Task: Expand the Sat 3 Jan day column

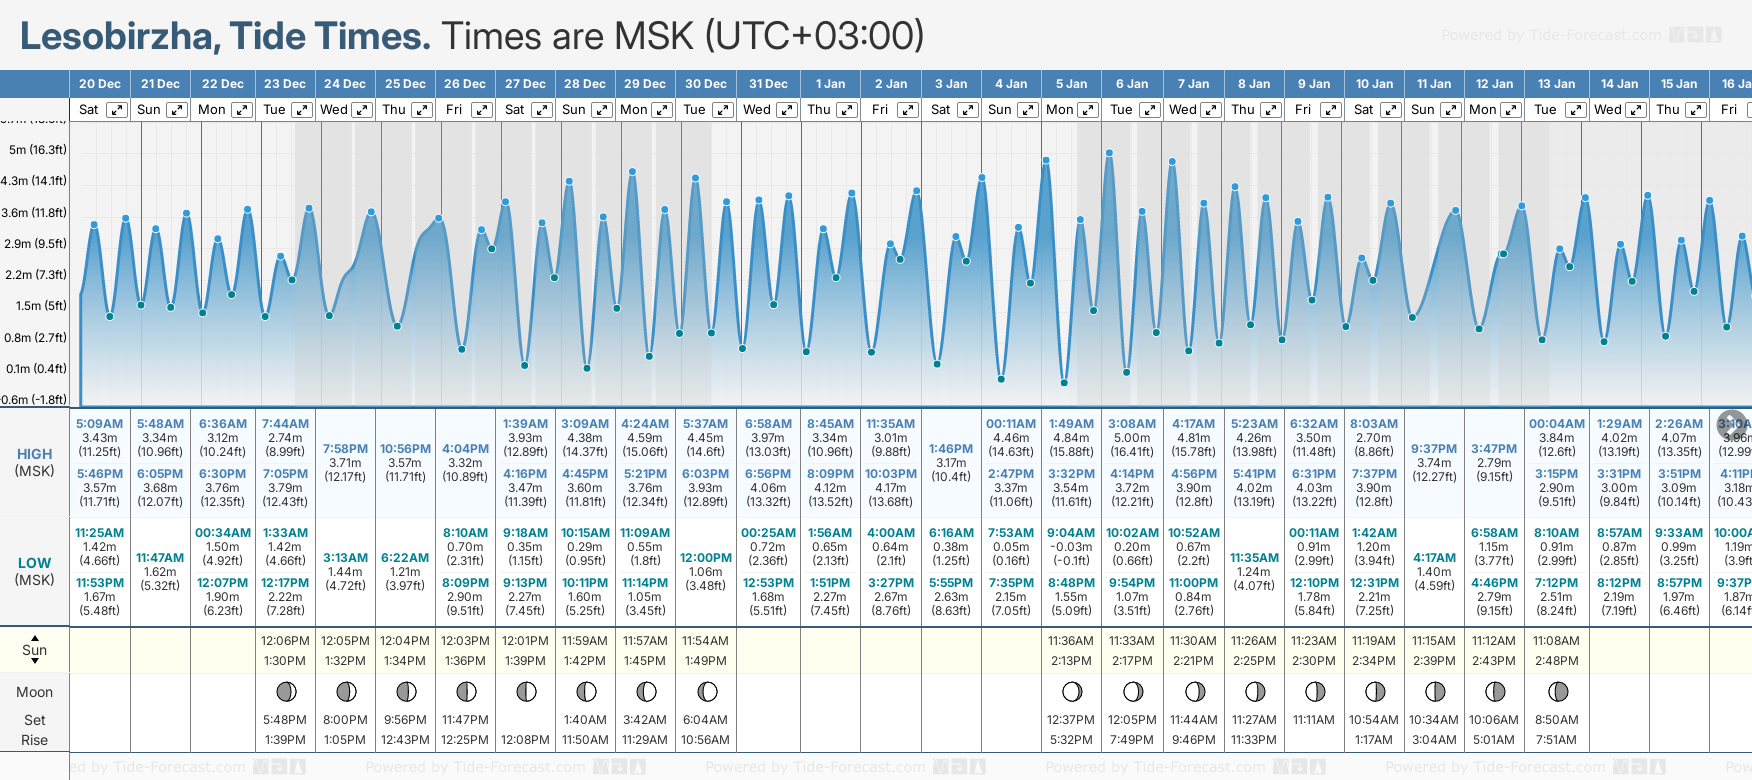Action: point(968,110)
